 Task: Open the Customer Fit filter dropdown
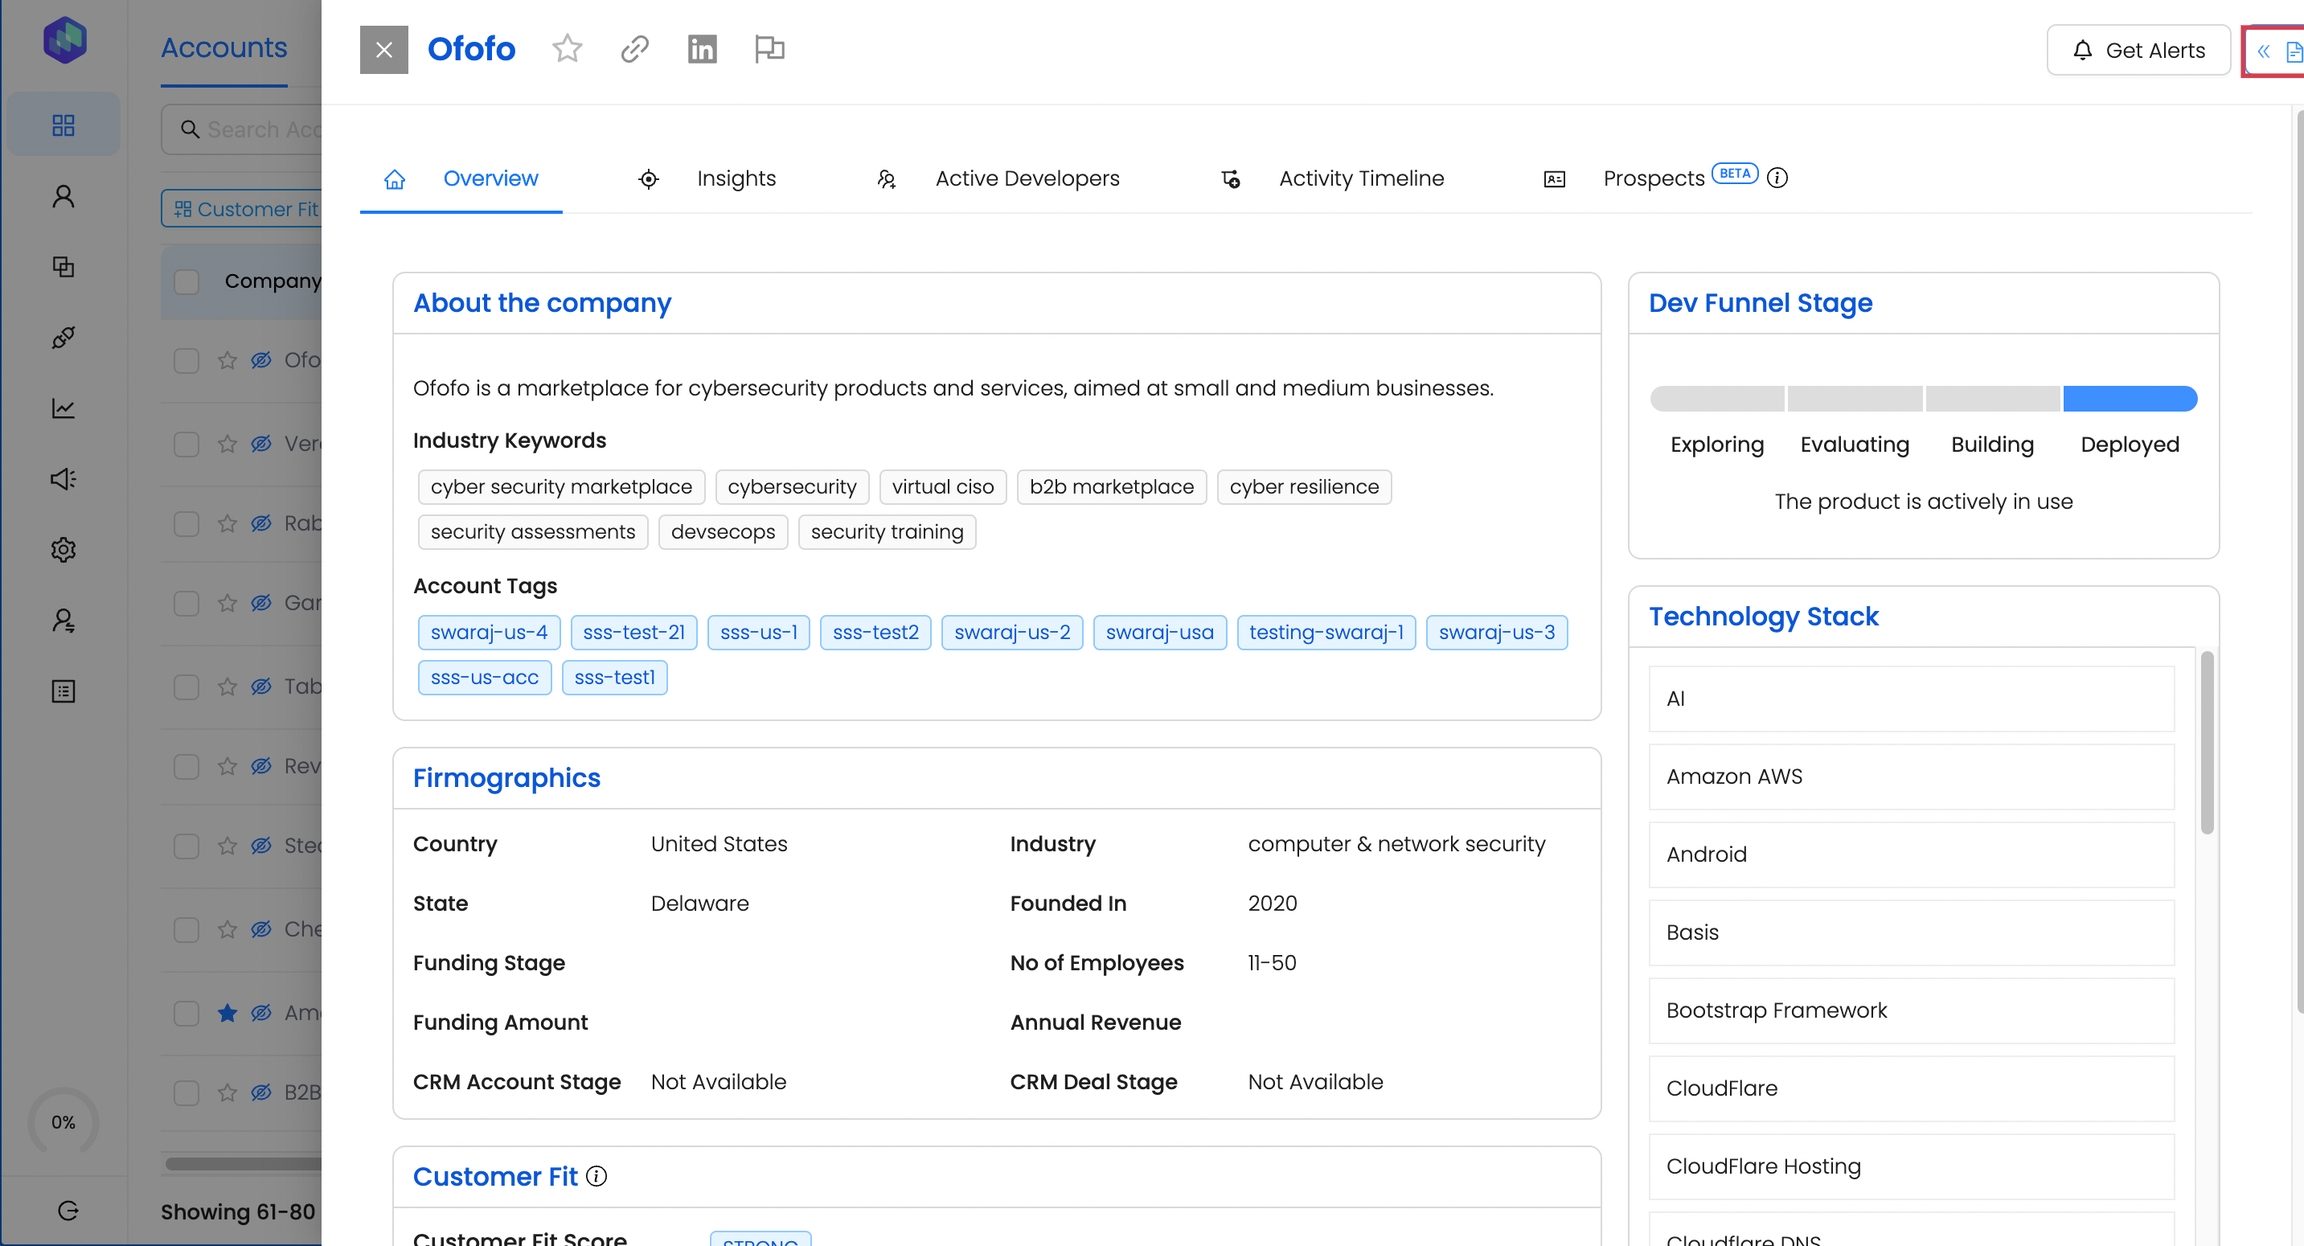[x=244, y=209]
